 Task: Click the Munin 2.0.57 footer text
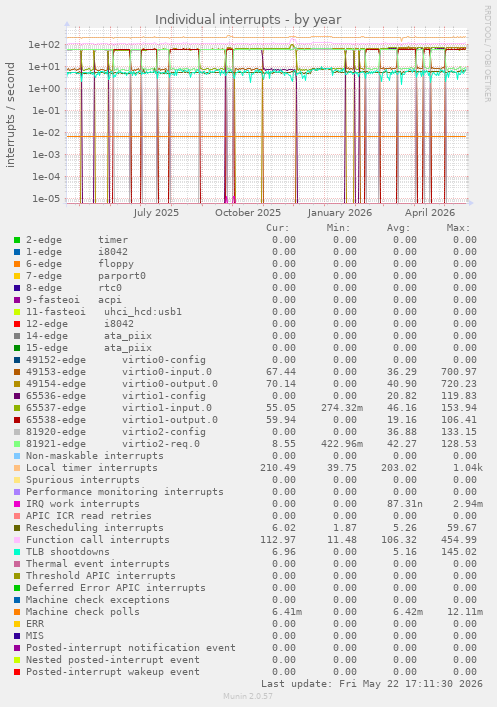point(248,696)
